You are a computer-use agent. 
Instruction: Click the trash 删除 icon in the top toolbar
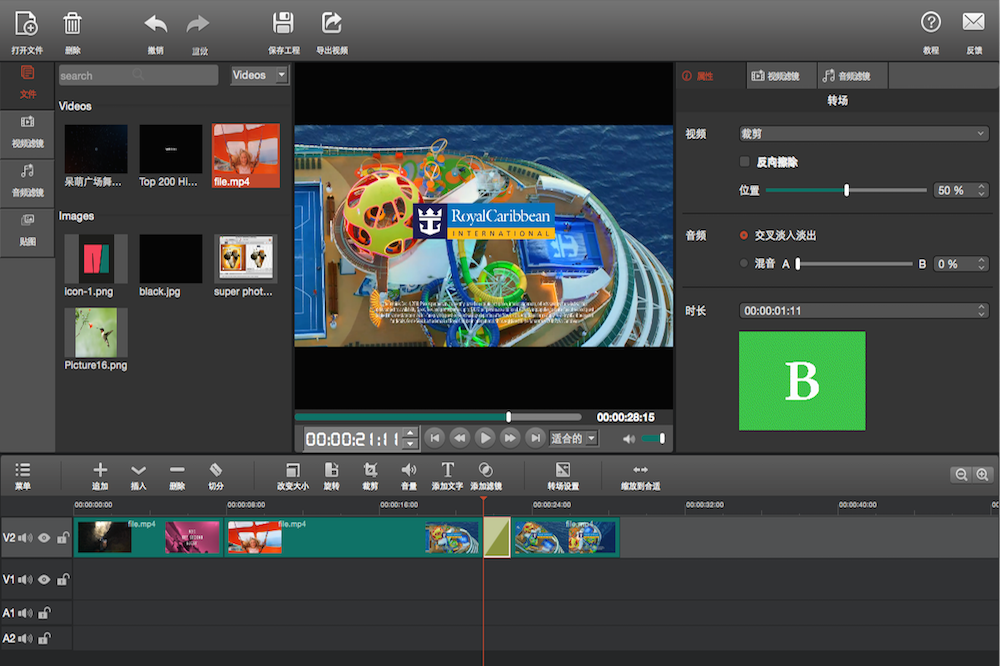click(x=72, y=24)
